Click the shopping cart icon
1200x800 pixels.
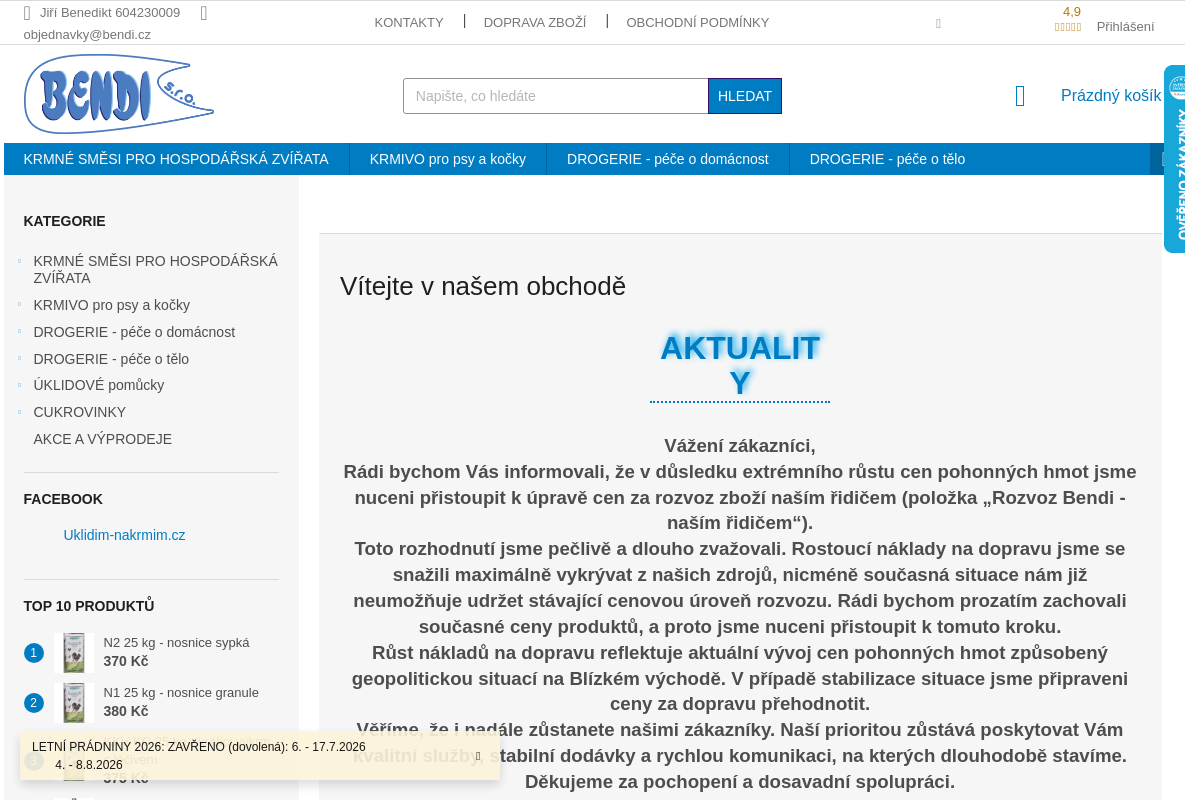click(1020, 96)
